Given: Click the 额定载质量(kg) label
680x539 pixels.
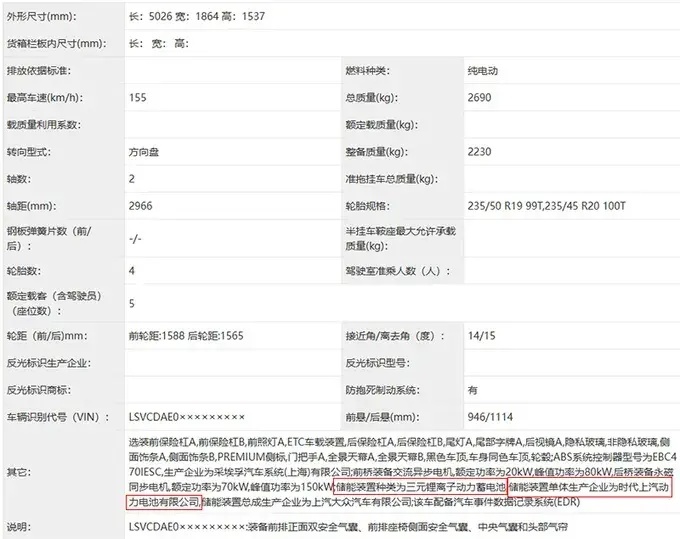Looking at the screenshot, I should [381, 125].
